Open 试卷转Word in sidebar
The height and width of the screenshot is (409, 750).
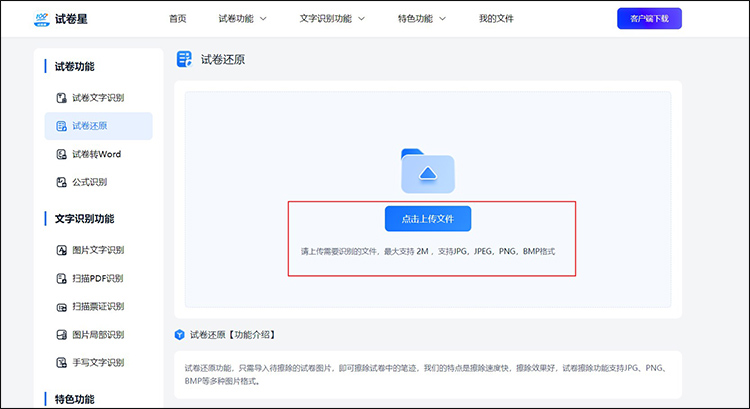(x=99, y=154)
